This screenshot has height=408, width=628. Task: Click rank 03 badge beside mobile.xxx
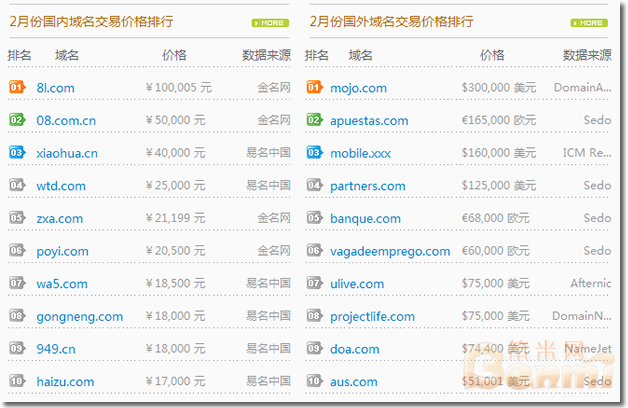click(315, 153)
